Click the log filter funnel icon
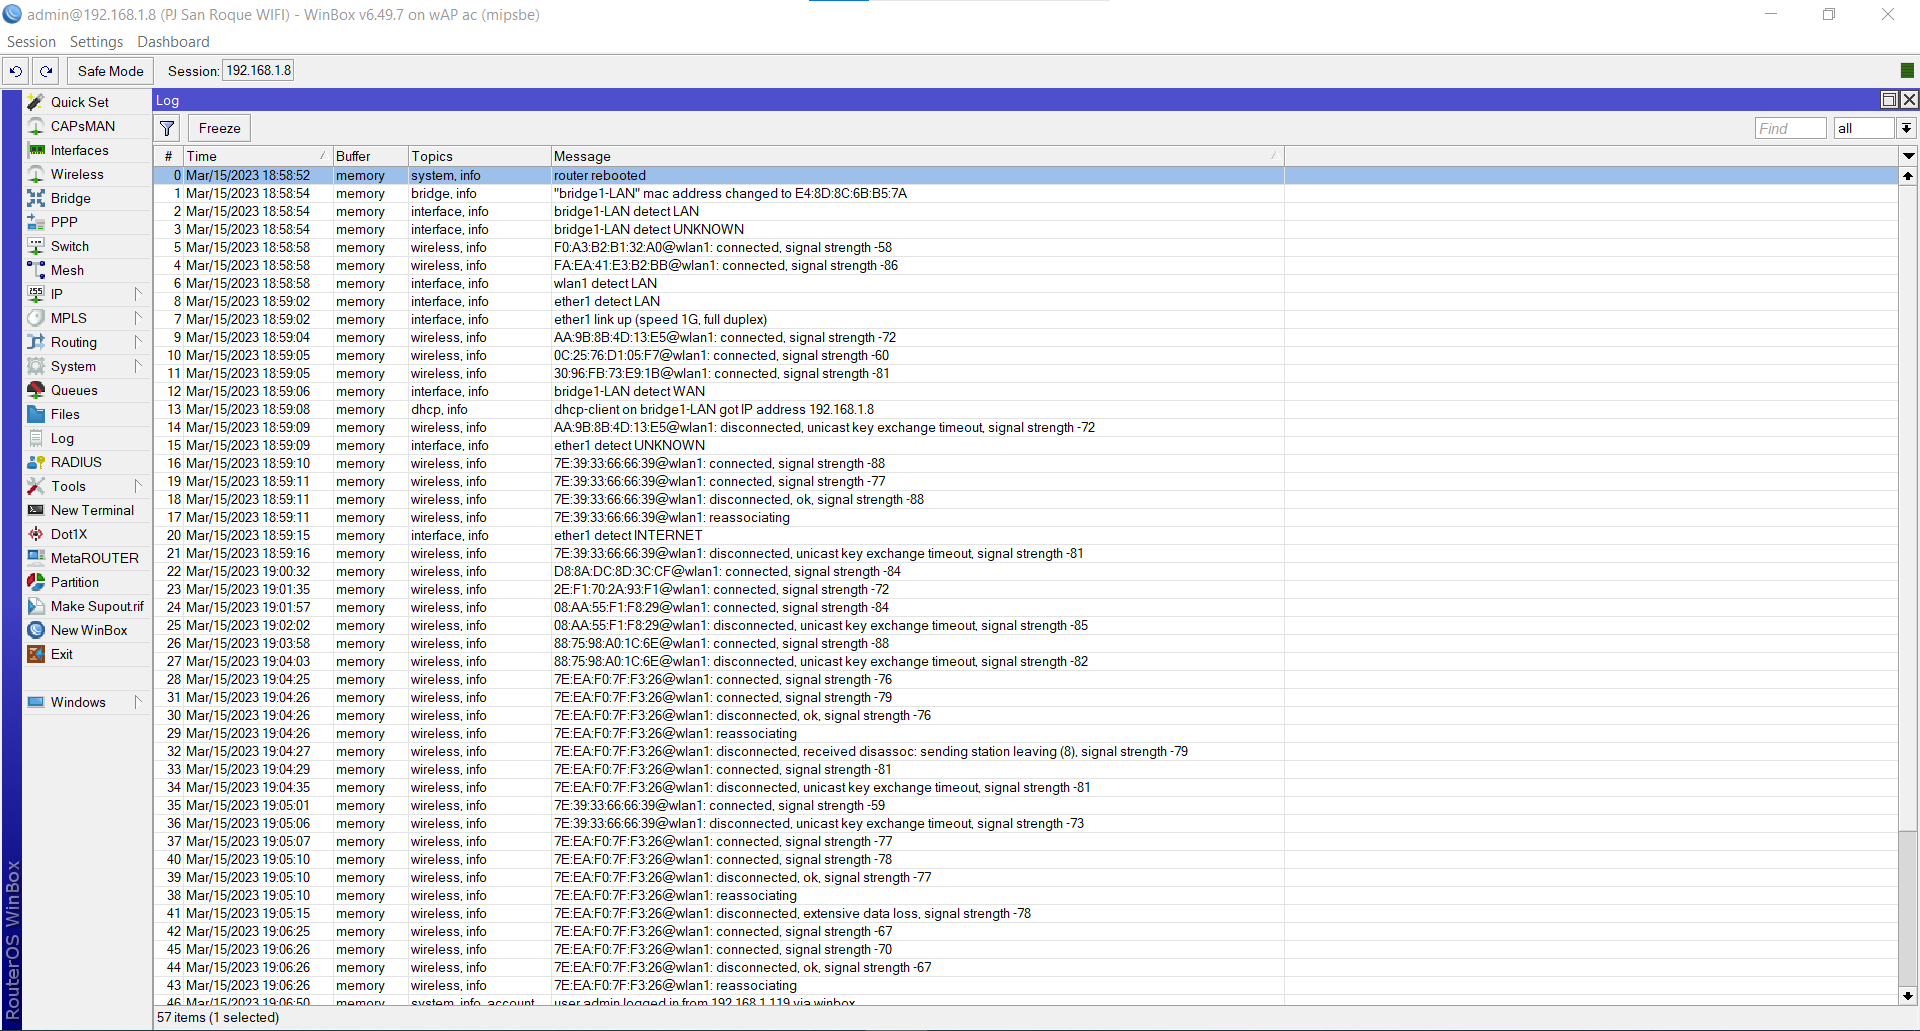 point(166,128)
